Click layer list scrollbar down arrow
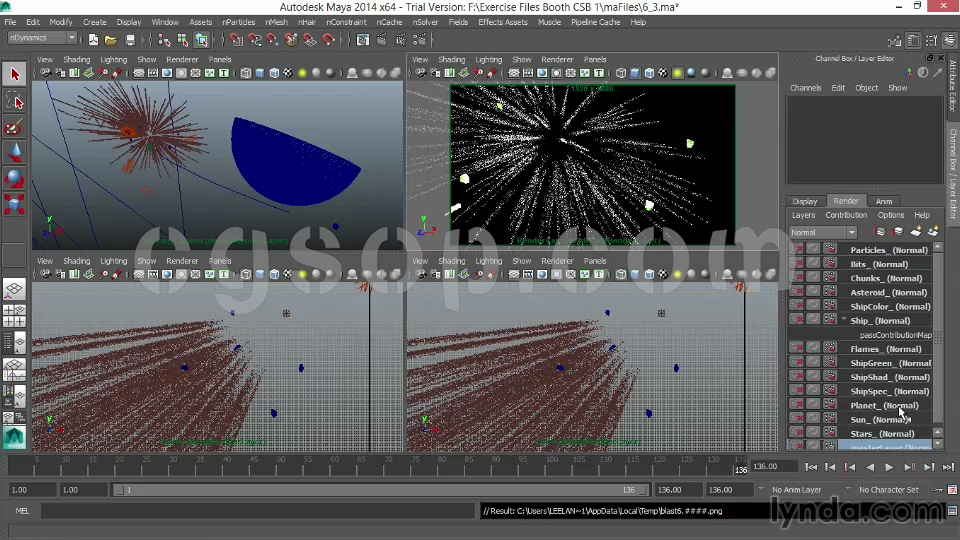The image size is (960, 540). [x=938, y=446]
